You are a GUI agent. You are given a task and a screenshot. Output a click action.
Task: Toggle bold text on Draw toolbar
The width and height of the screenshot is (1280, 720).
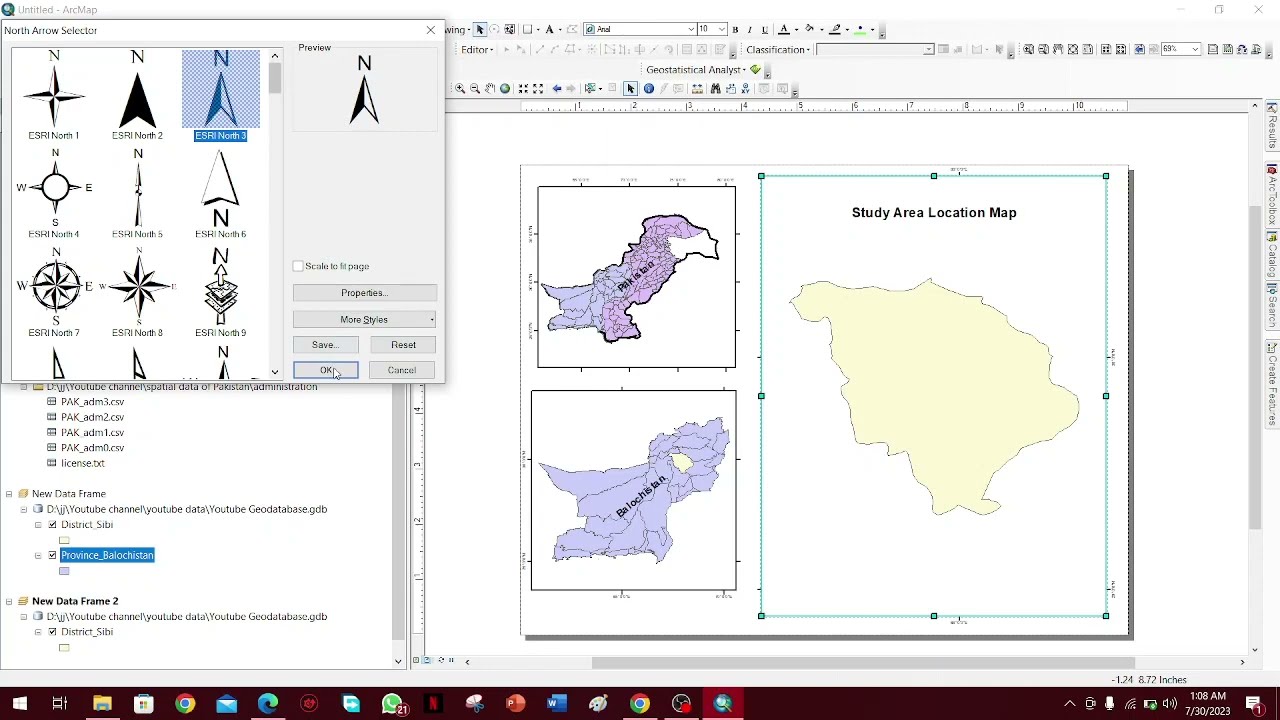coord(735,30)
